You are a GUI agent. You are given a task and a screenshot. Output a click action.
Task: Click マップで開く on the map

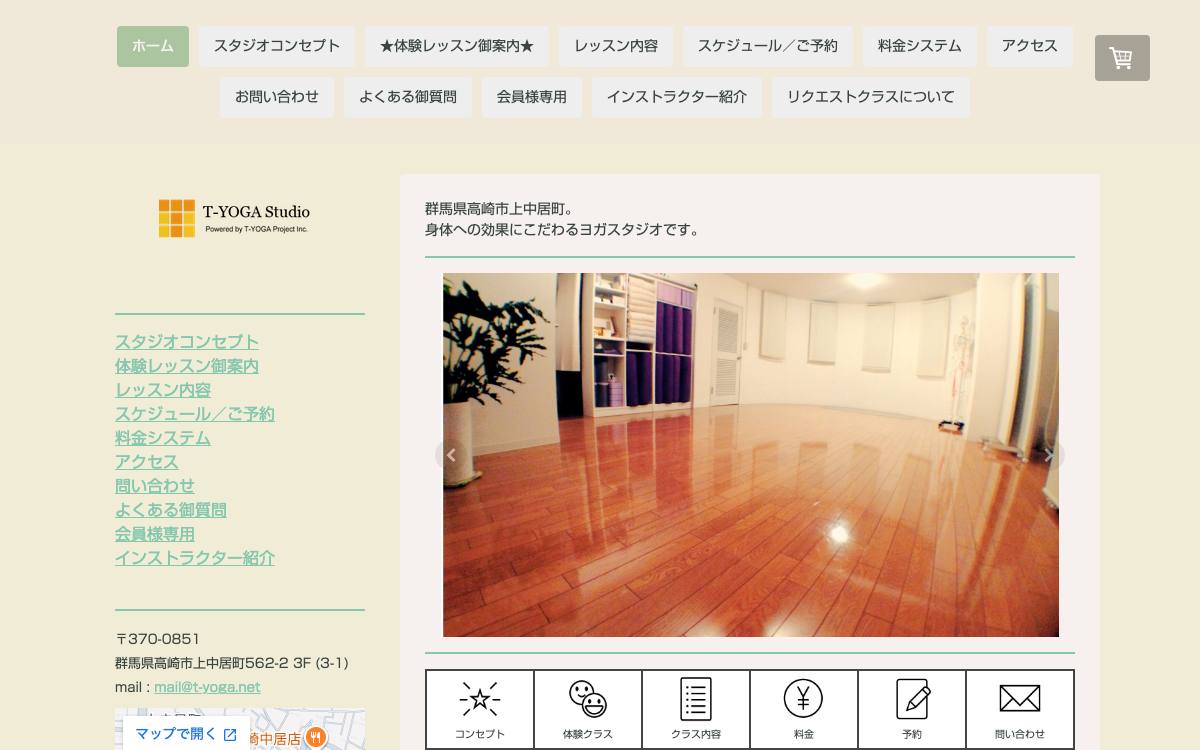tap(186, 734)
